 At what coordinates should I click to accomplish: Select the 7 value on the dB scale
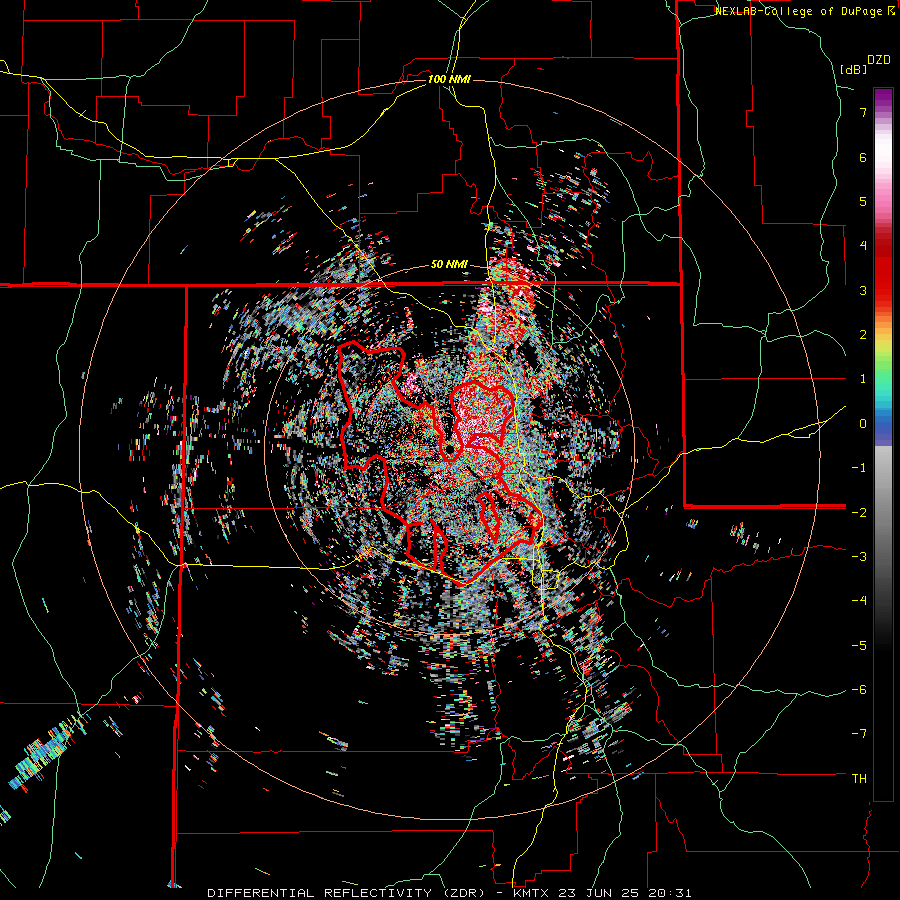pyautogui.click(x=863, y=112)
